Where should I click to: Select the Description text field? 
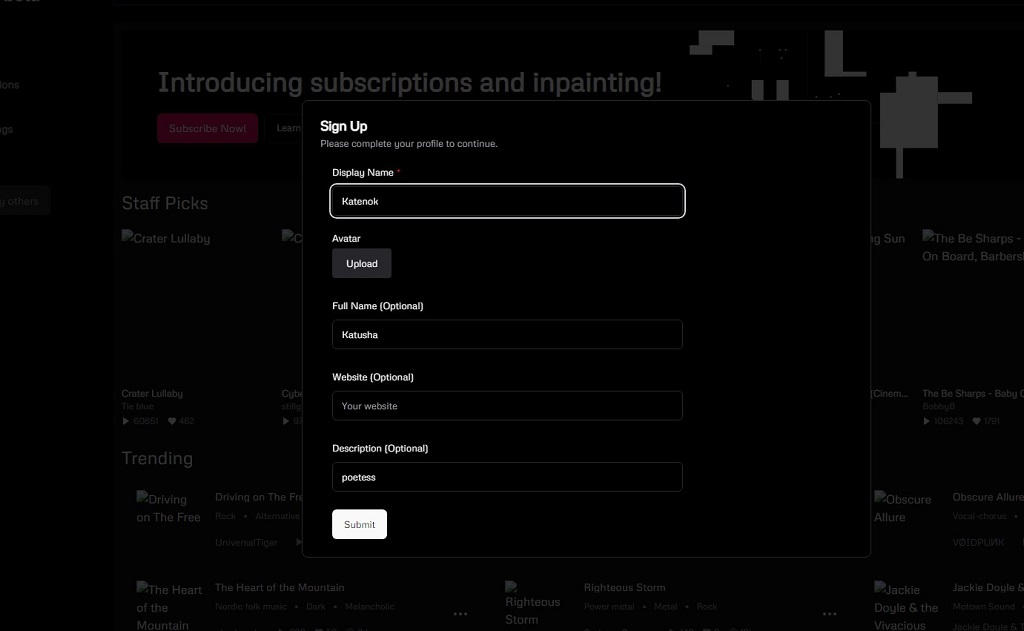(x=507, y=477)
